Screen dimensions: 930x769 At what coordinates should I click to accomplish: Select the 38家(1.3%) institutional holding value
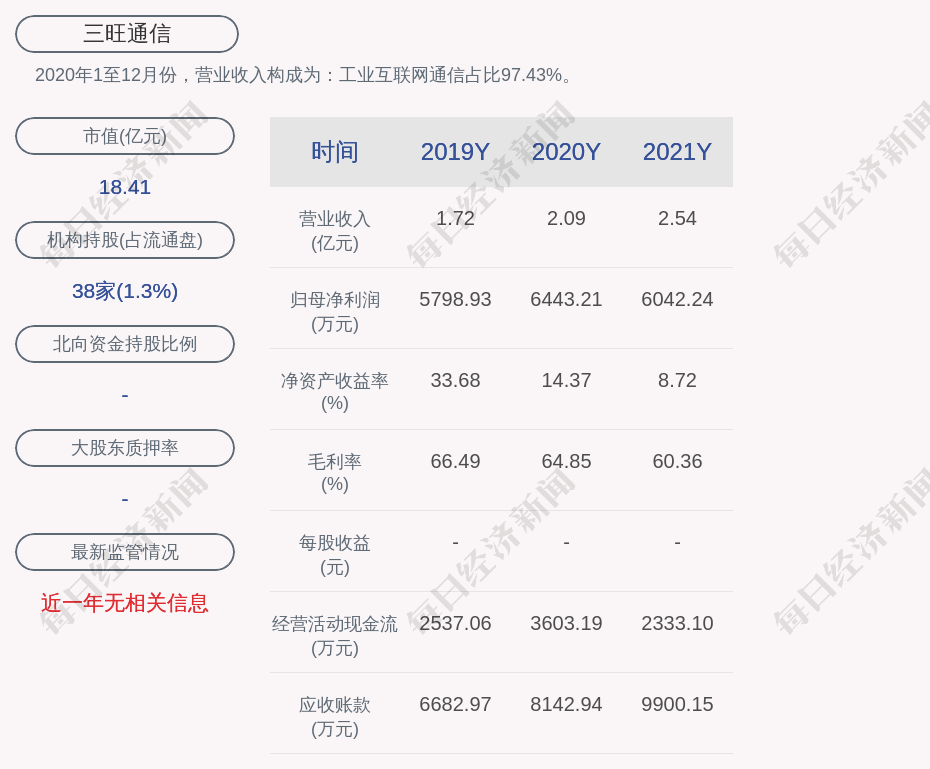point(125,291)
